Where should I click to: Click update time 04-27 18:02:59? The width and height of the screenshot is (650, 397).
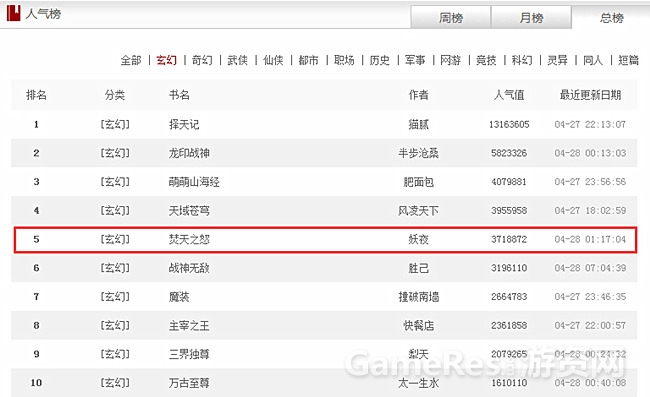coord(590,211)
